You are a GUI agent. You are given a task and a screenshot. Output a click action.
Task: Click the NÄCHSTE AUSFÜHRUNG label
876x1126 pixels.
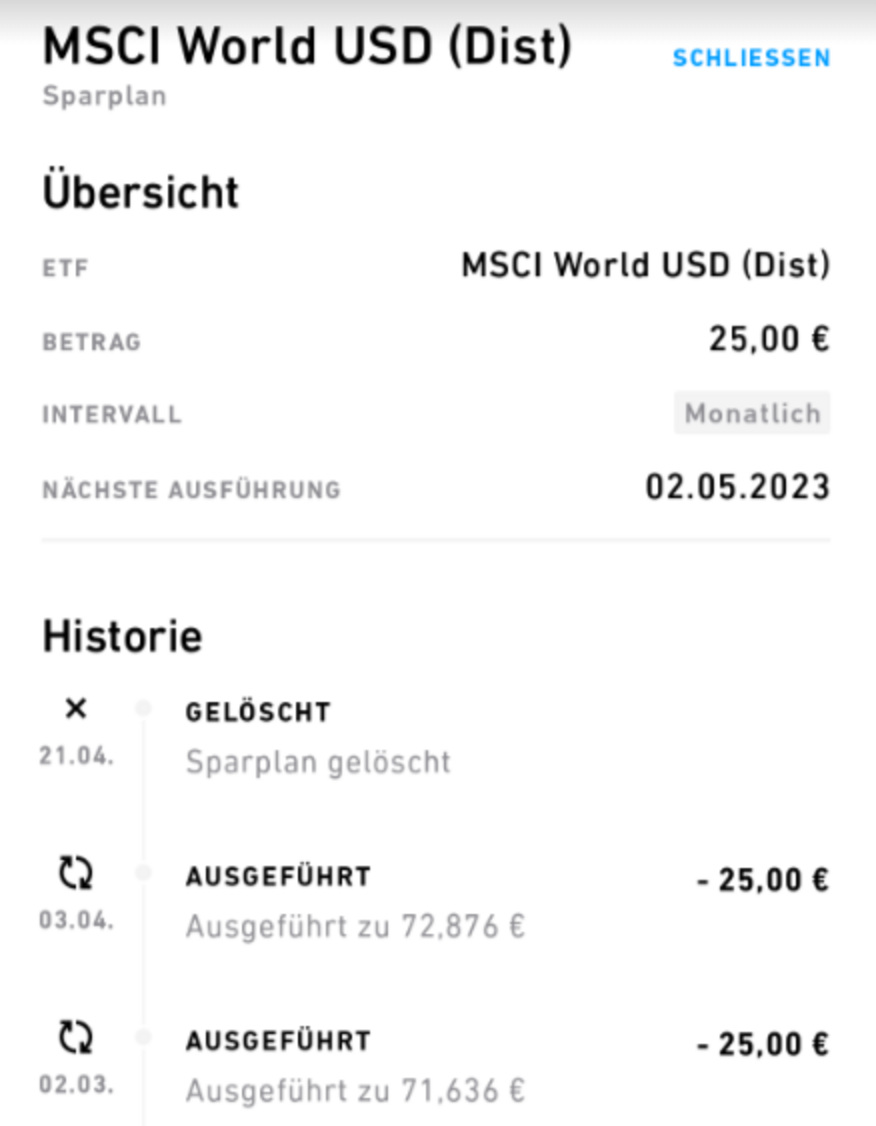coord(191,490)
